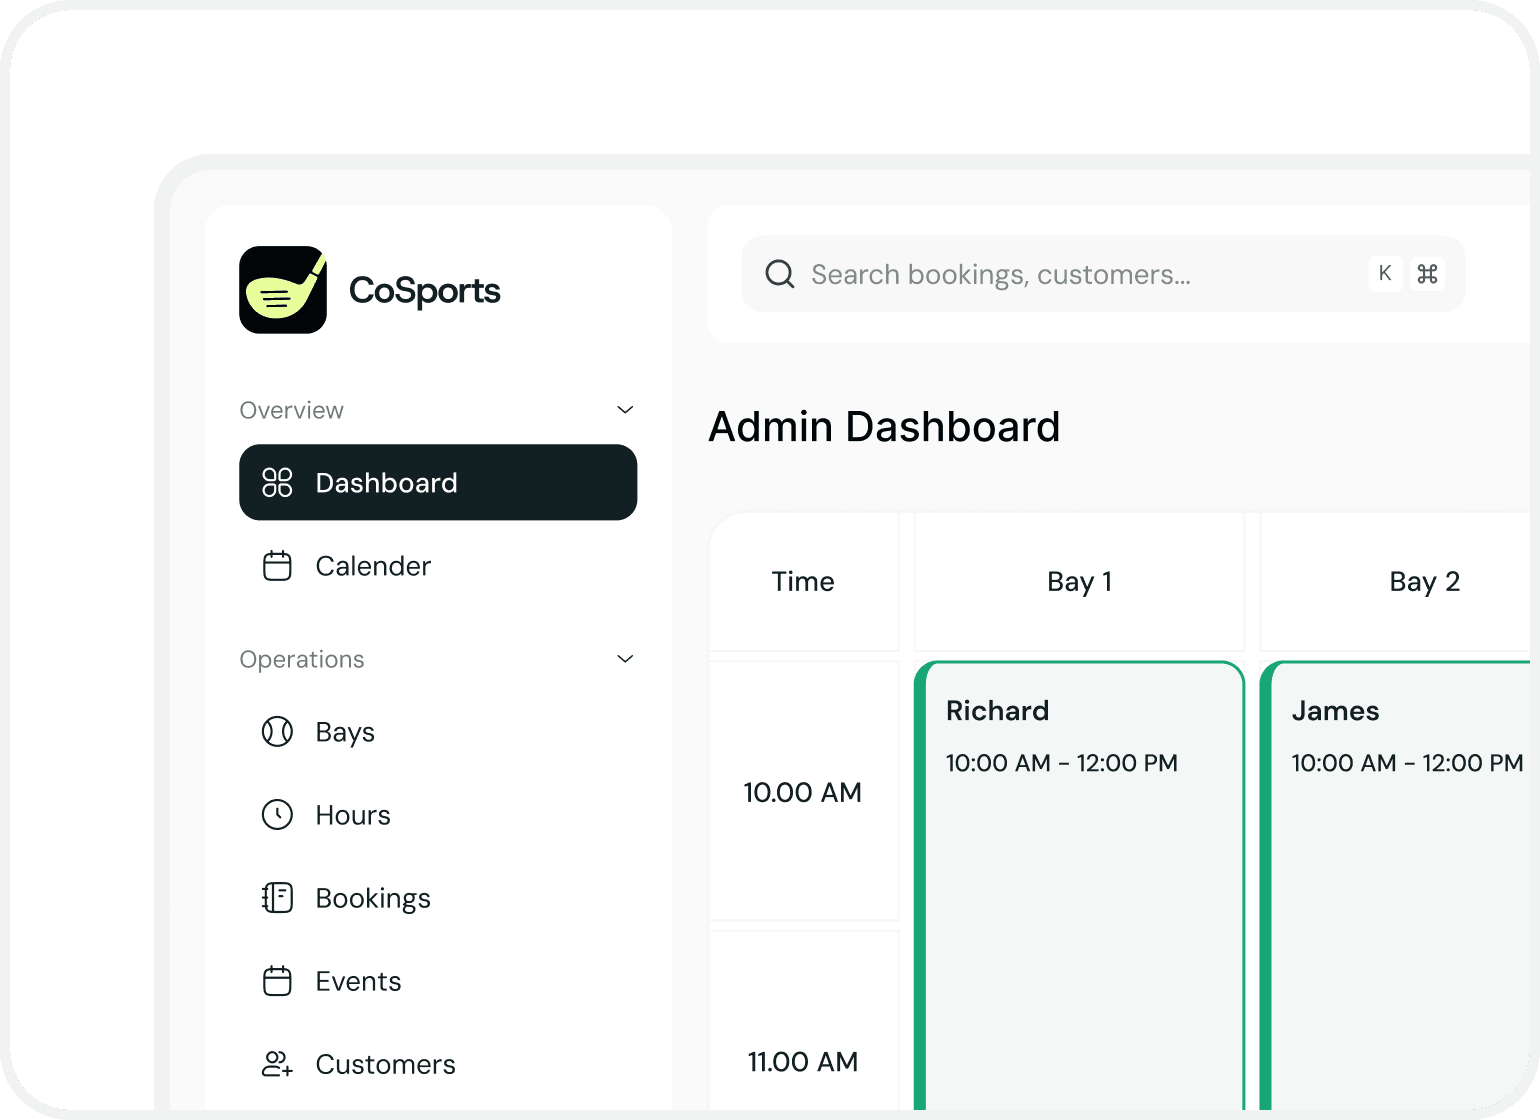
Task: Click the Bays ball icon
Action: (x=277, y=731)
